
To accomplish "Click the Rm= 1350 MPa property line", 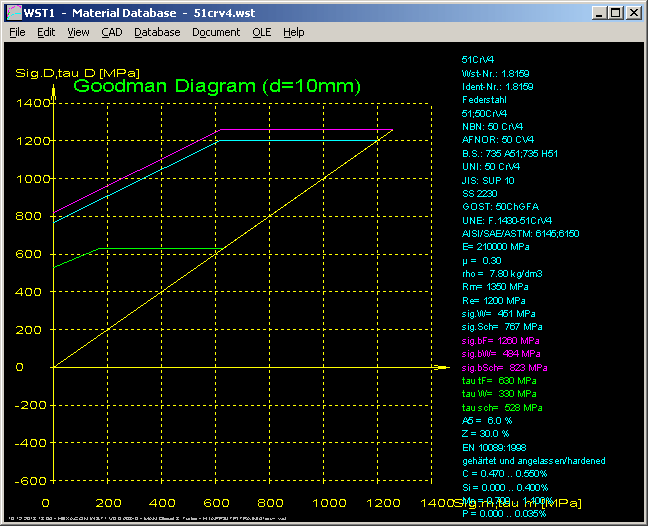I will pyautogui.click(x=493, y=286).
